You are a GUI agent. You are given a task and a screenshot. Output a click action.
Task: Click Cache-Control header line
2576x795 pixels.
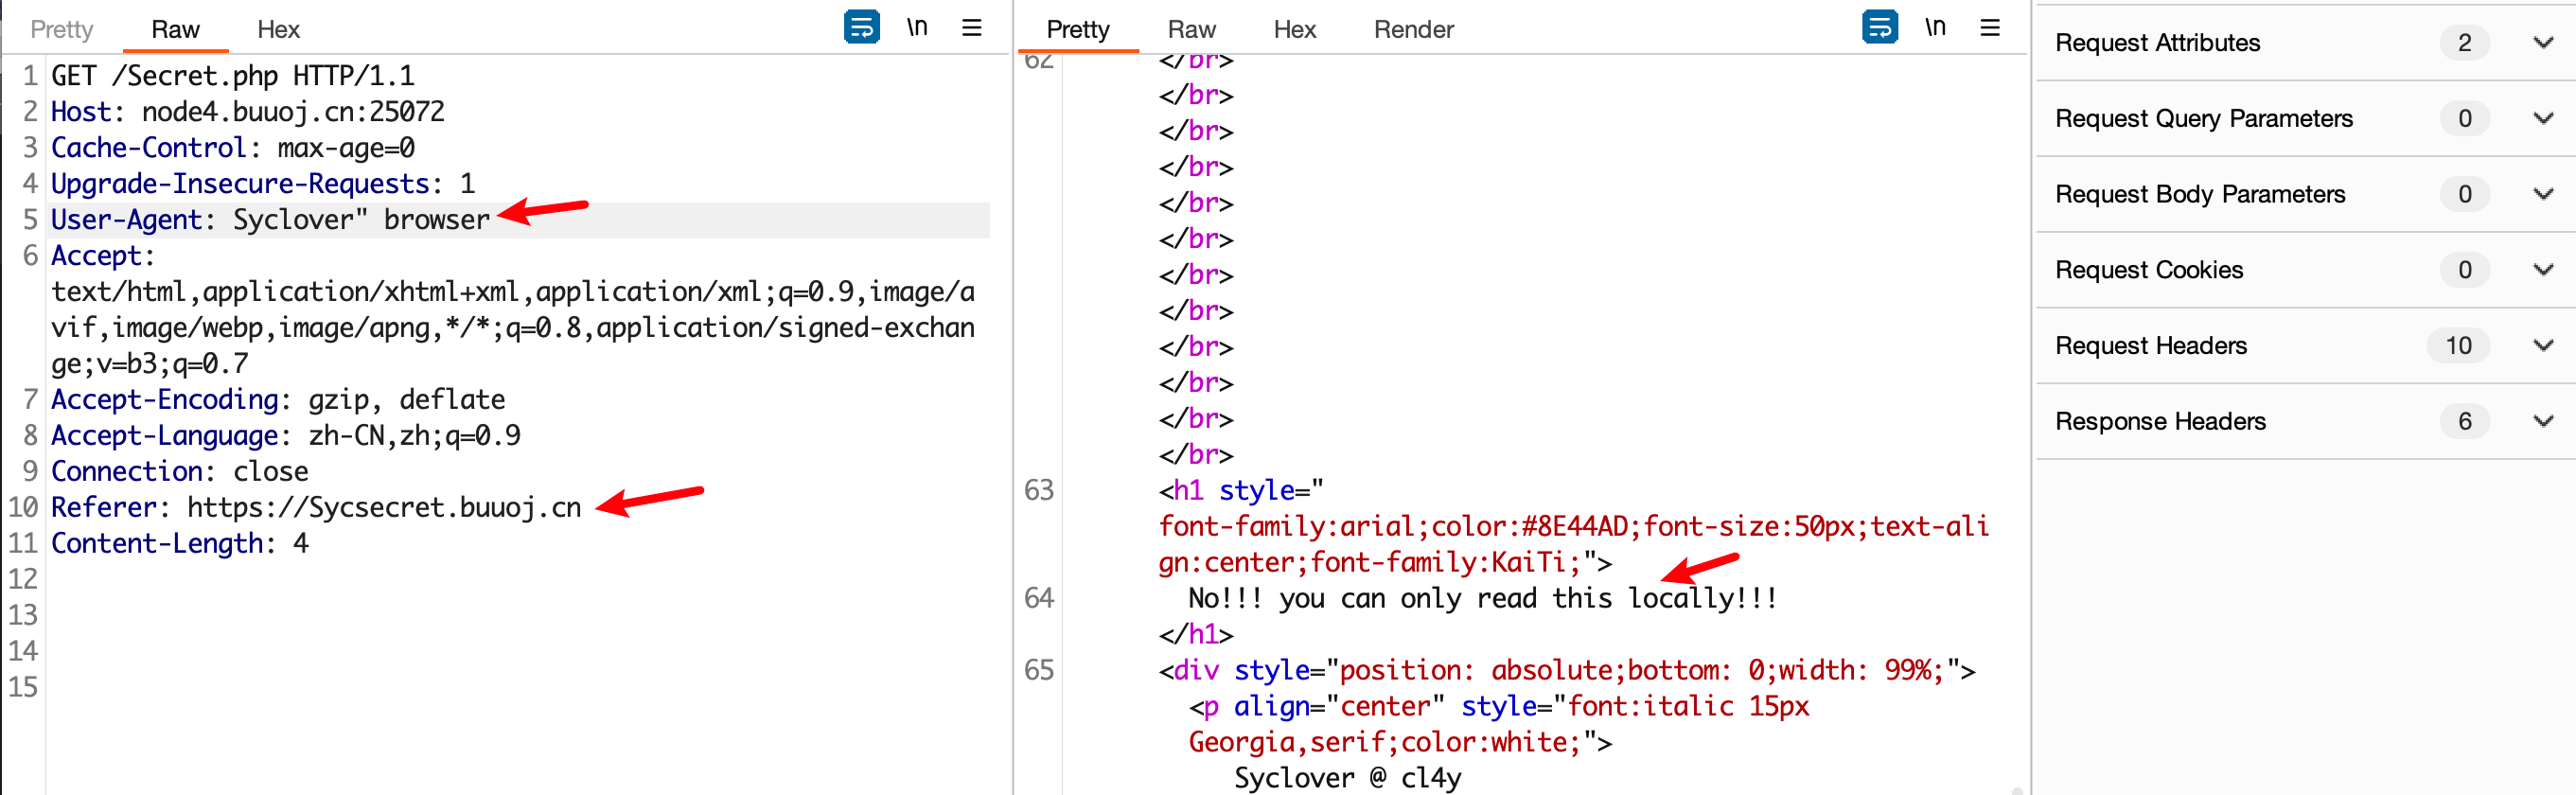233,148
